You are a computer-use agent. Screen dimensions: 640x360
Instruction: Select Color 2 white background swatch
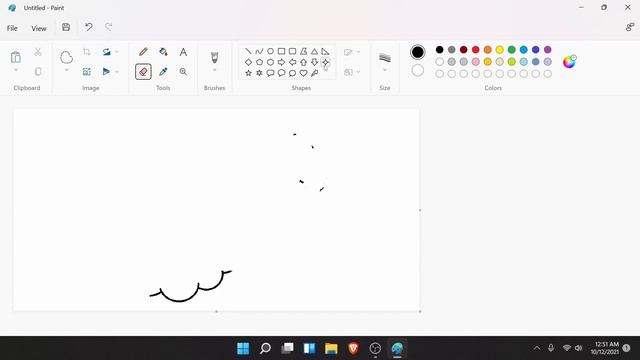(418, 71)
